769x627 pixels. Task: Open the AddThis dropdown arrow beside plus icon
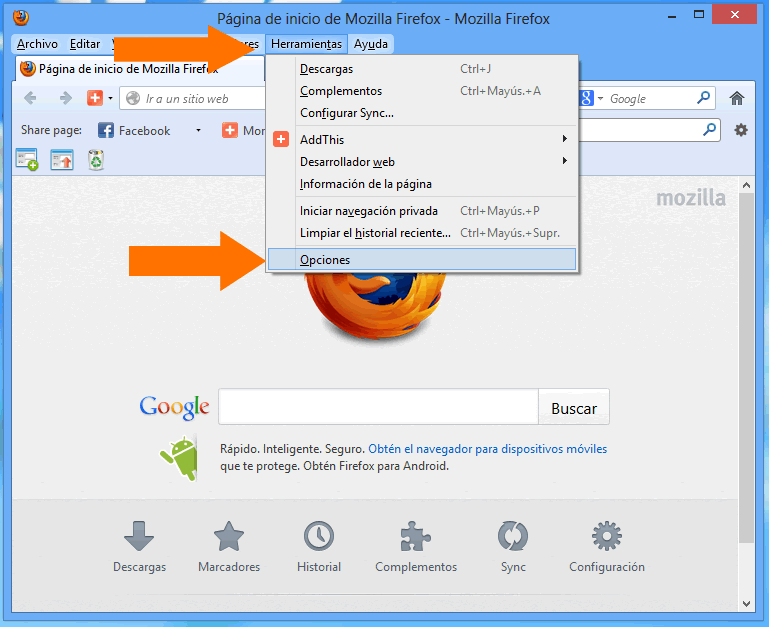point(110,98)
